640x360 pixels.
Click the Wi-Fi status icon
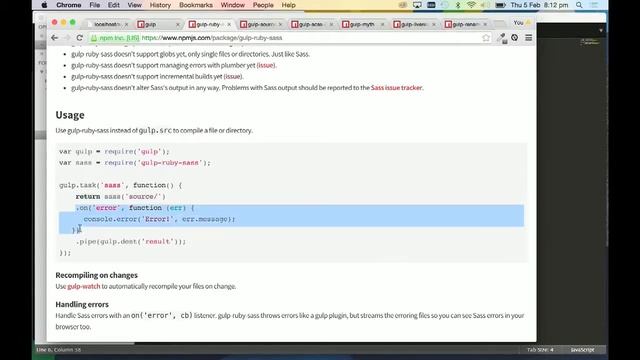tap(471, 5)
